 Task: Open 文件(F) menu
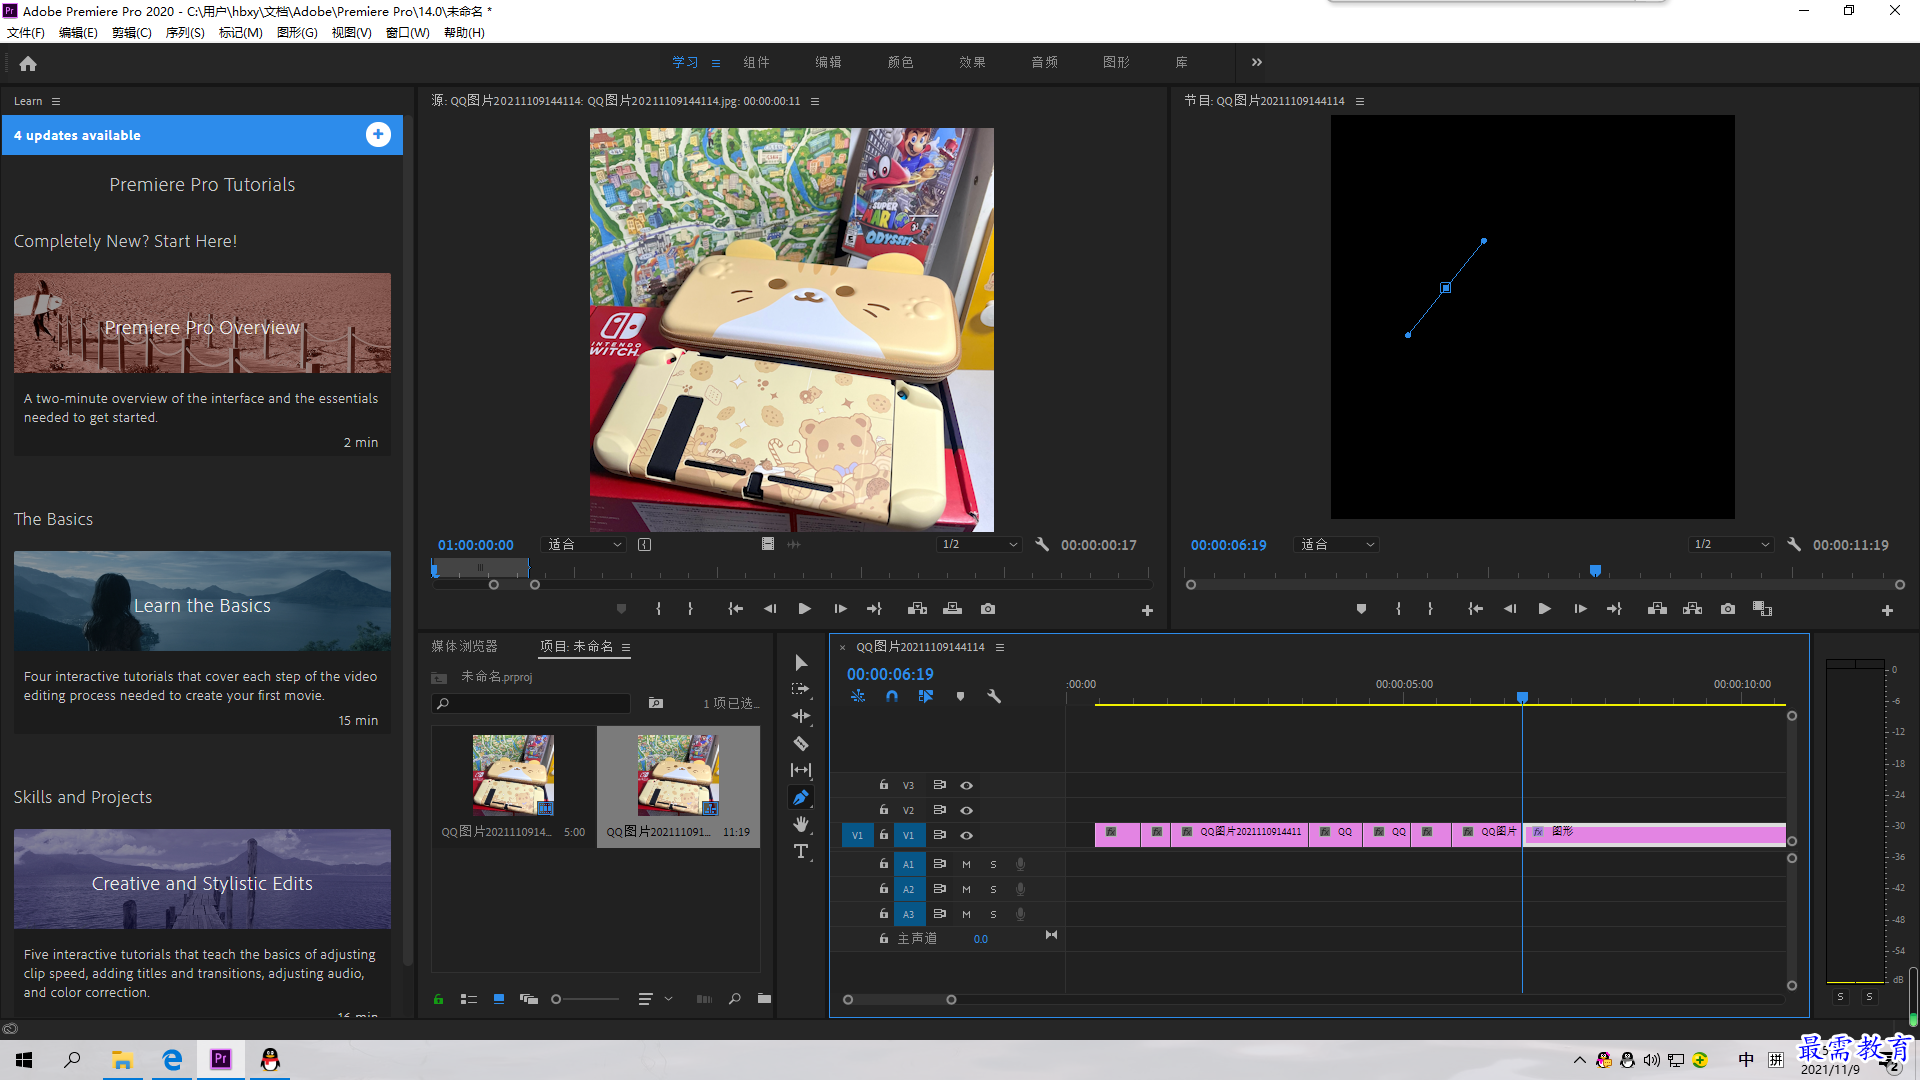point(26,33)
